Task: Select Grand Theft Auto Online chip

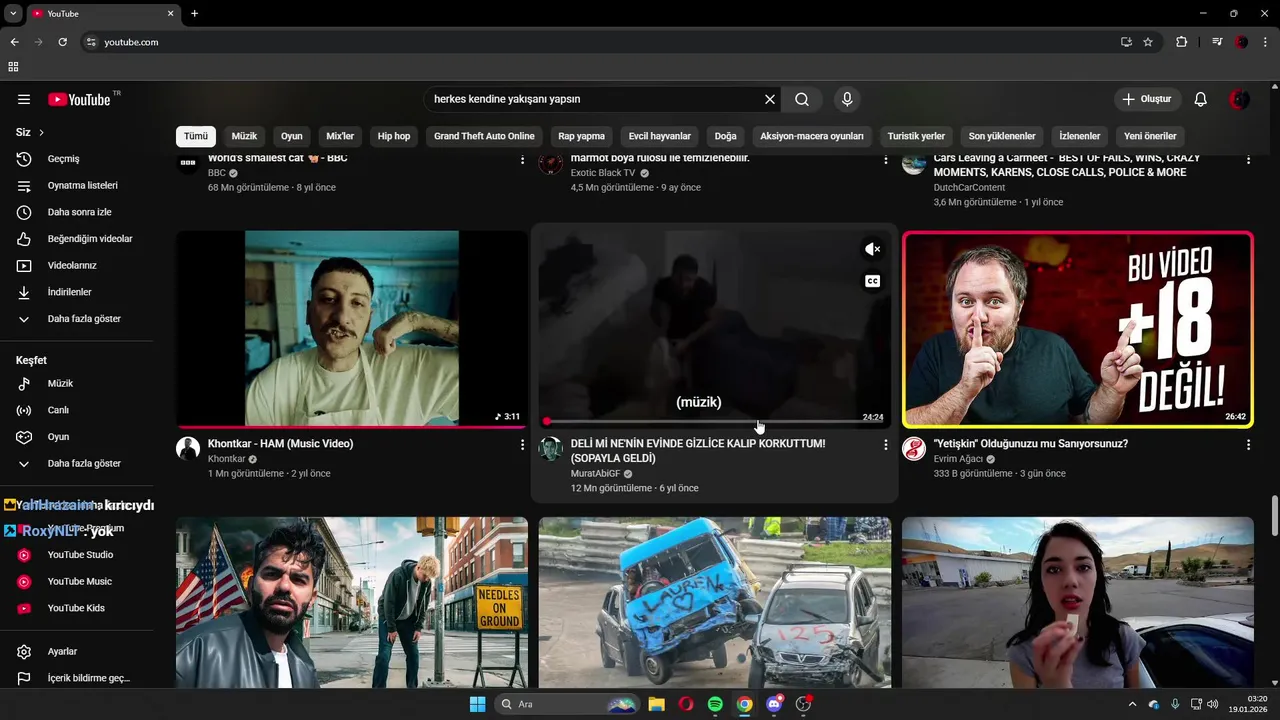Action: click(484, 136)
